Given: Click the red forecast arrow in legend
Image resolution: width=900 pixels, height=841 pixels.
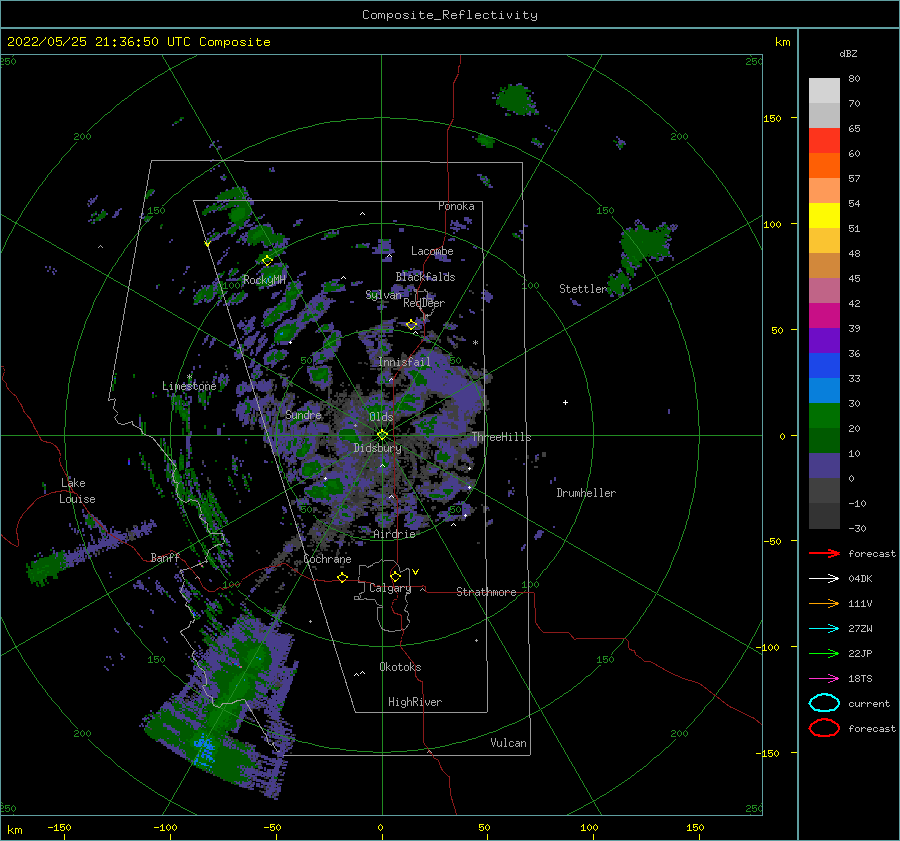Looking at the screenshot, I should click(824, 553).
